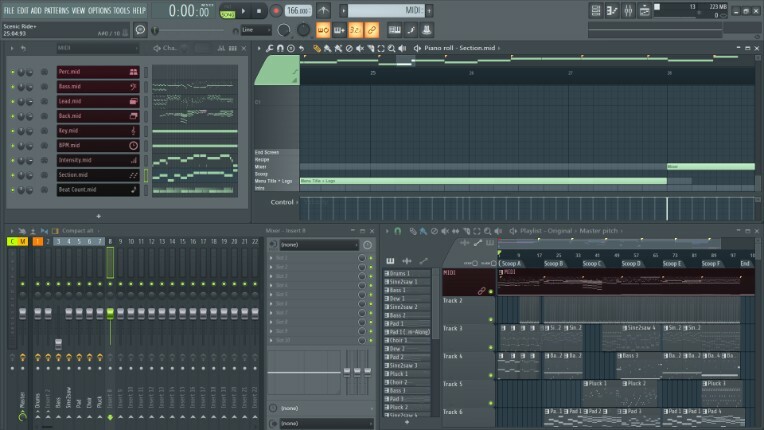This screenshot has width=764, height=430.
Task: Click the Stop button in transport
Action: tap(259, 11)
